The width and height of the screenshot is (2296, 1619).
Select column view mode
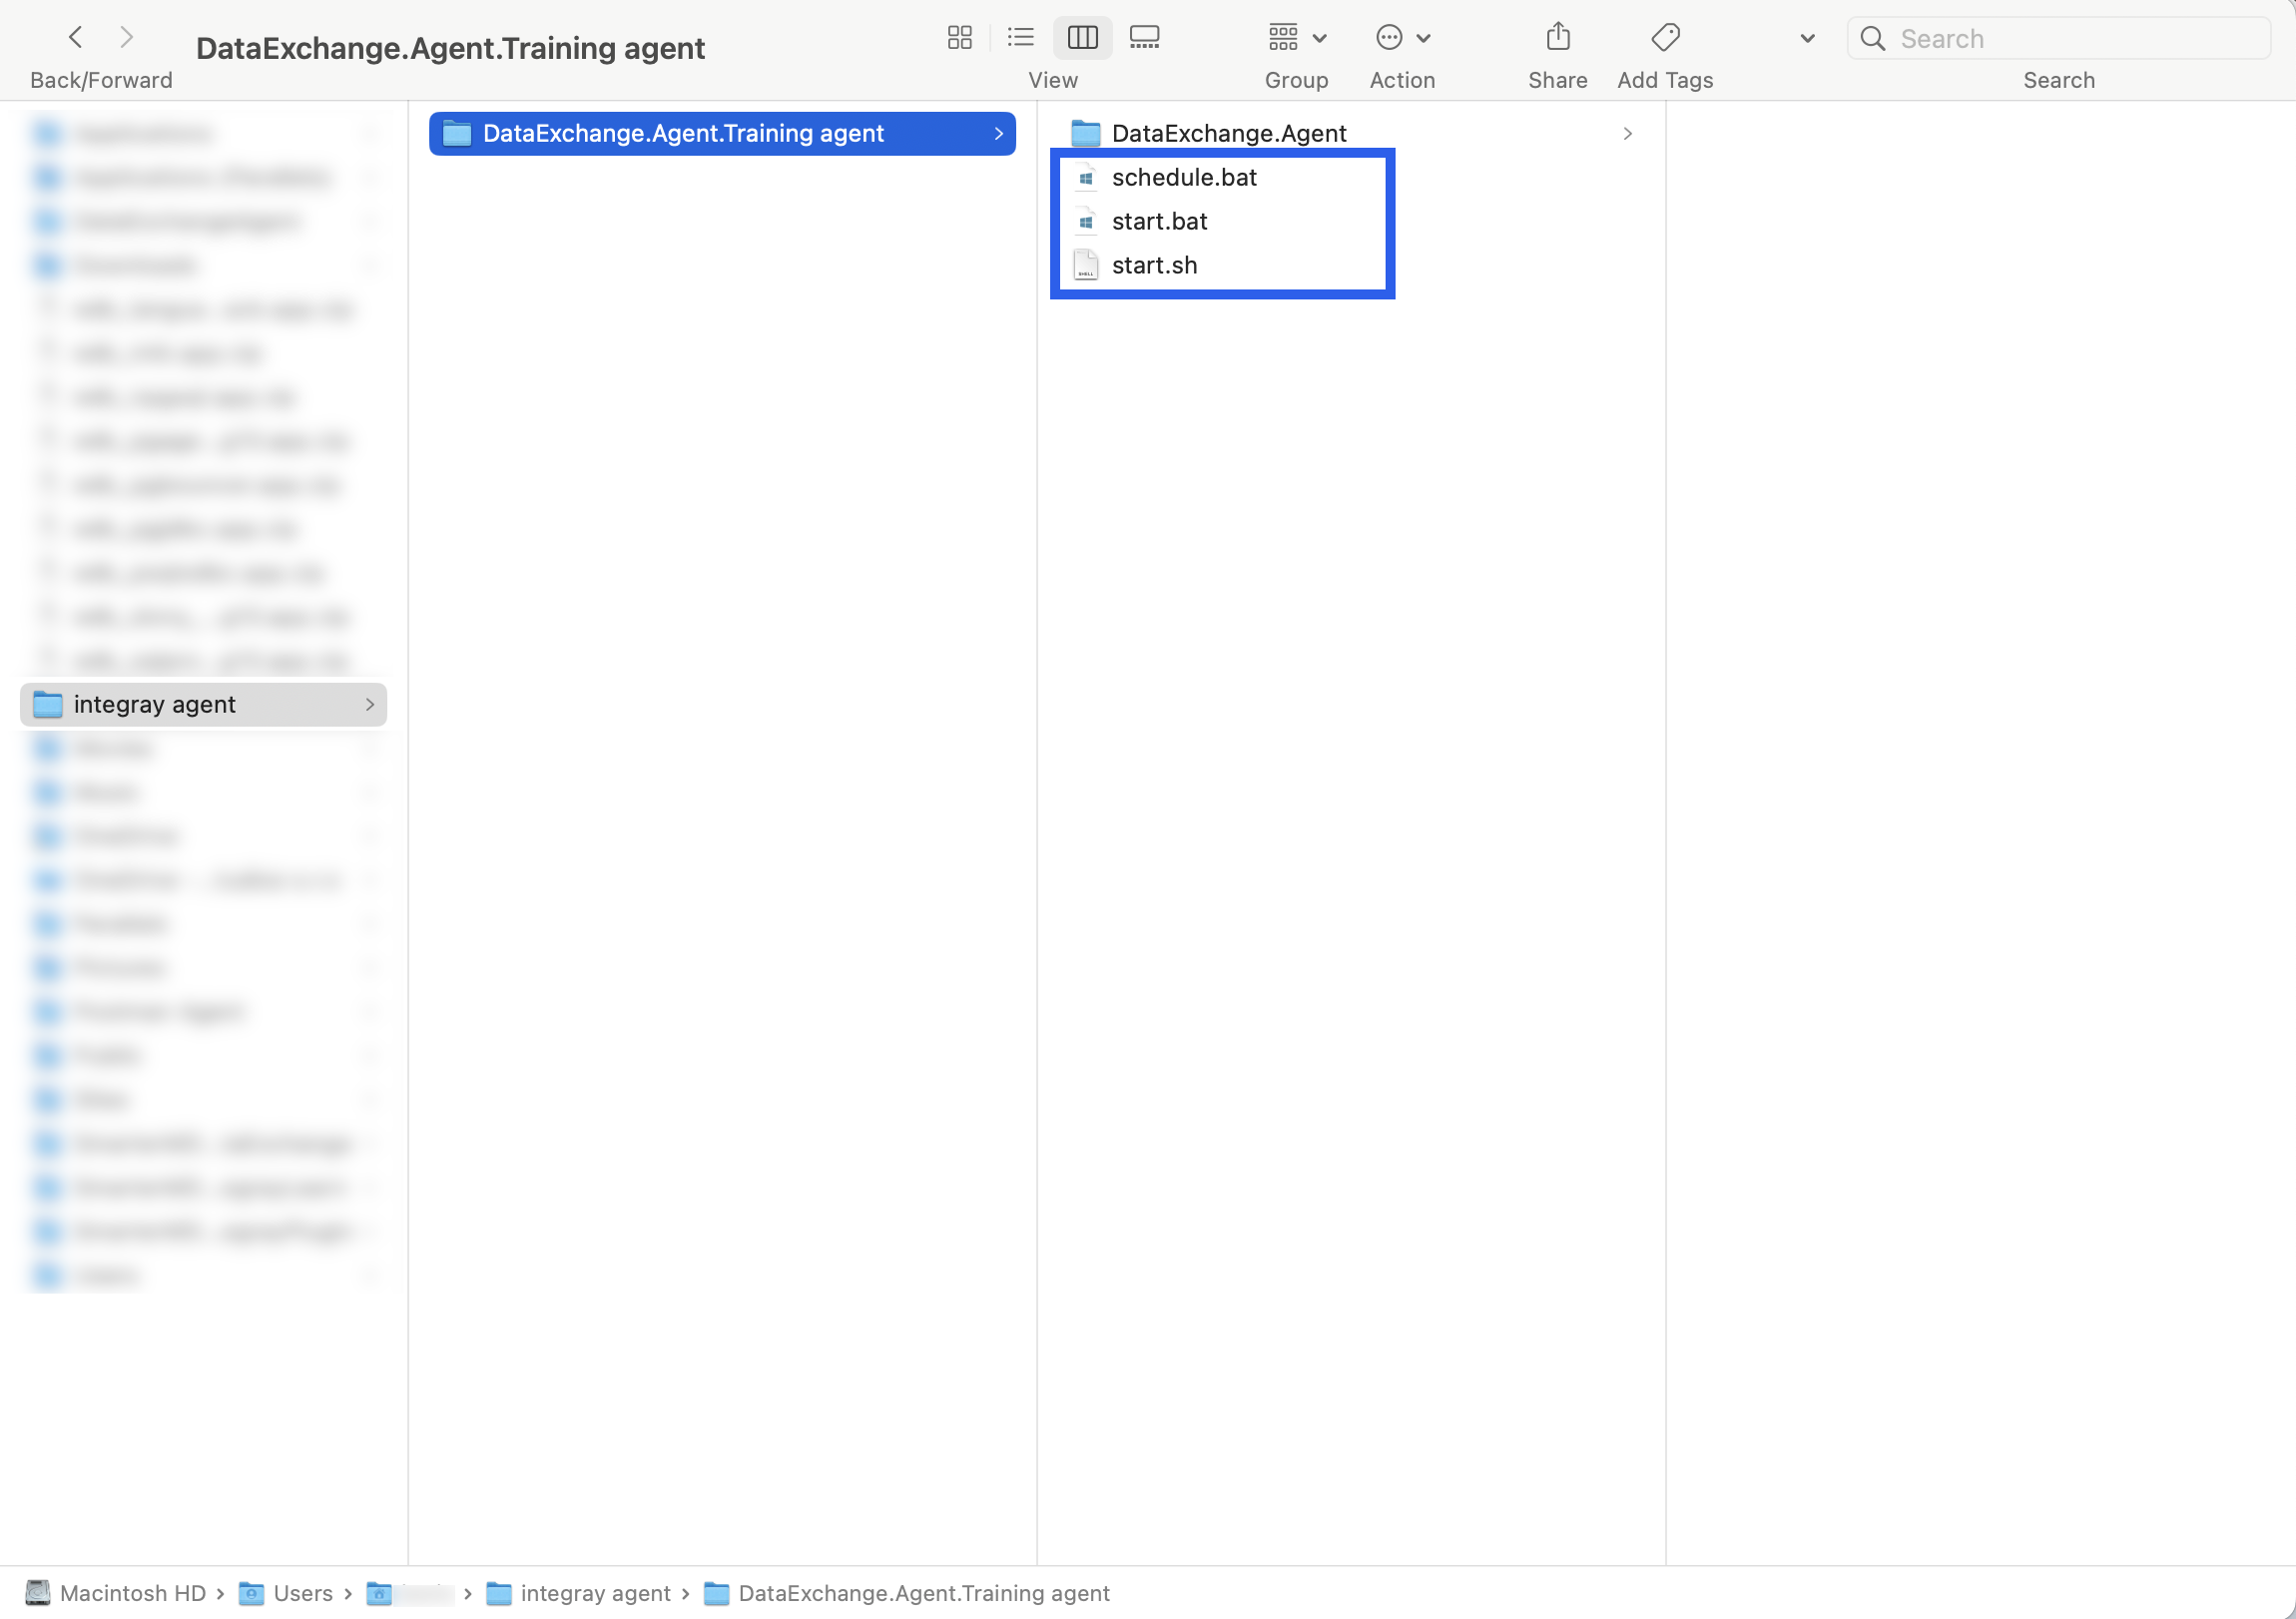click(1082, 38)
